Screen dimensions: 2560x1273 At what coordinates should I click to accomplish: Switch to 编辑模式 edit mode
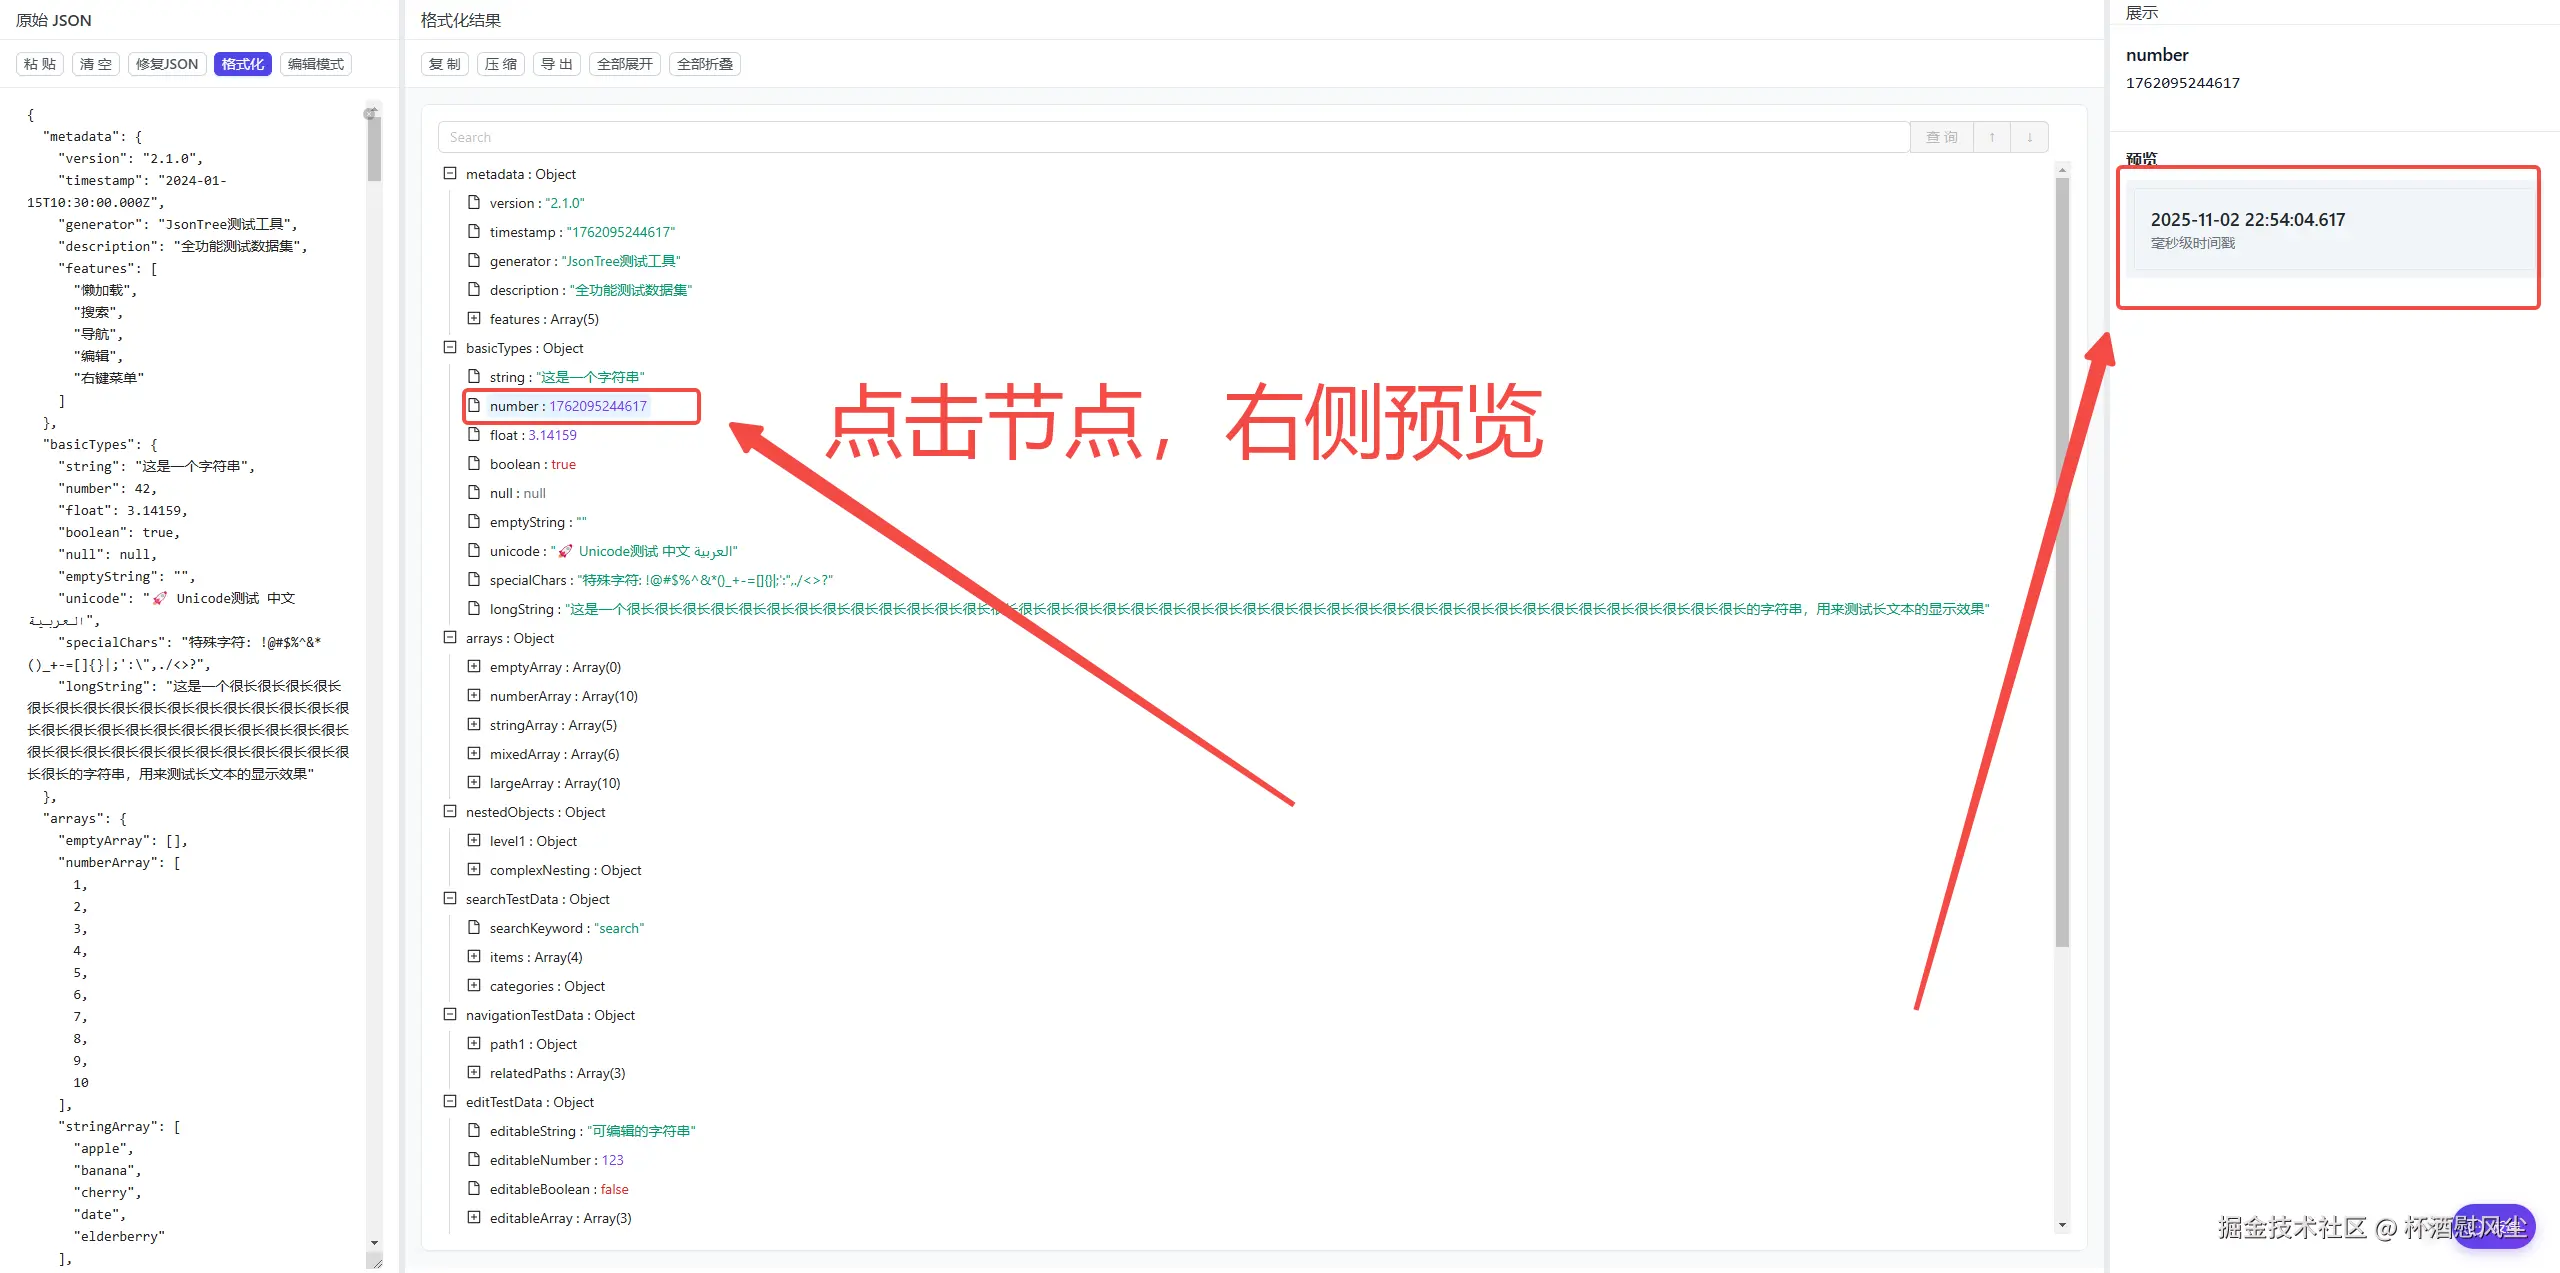pyautogui.click(x=315, y=64)
